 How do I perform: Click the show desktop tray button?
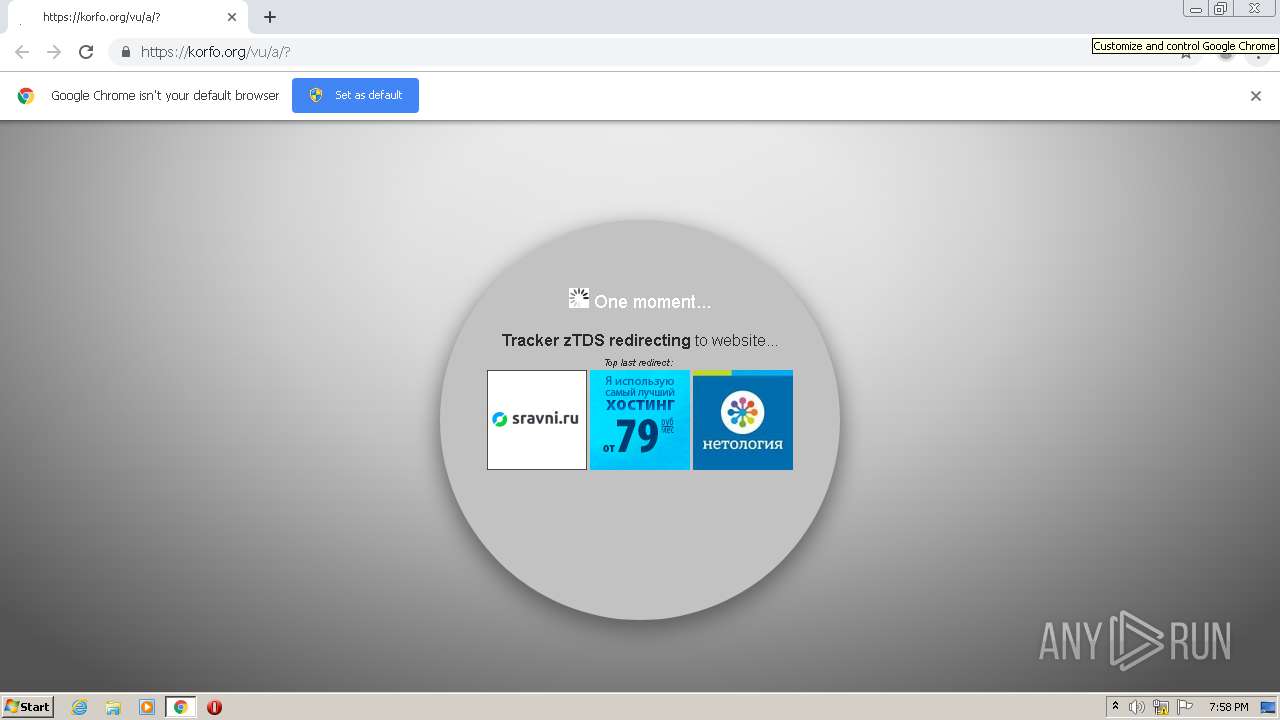click(1268, 707)
